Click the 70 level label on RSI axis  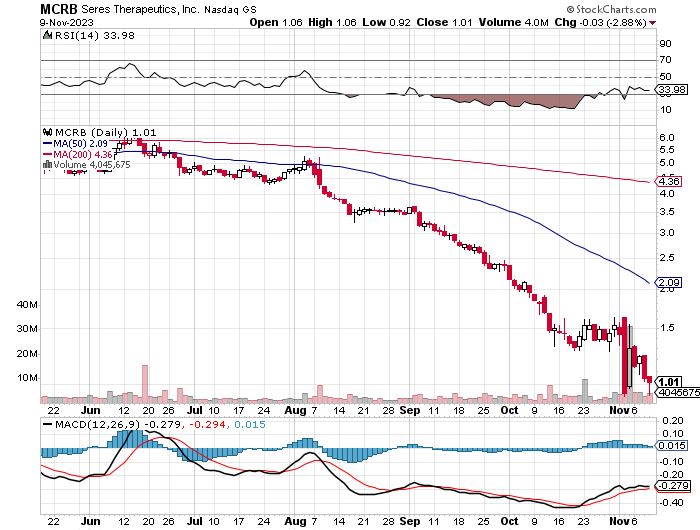(x=665, y=59)
